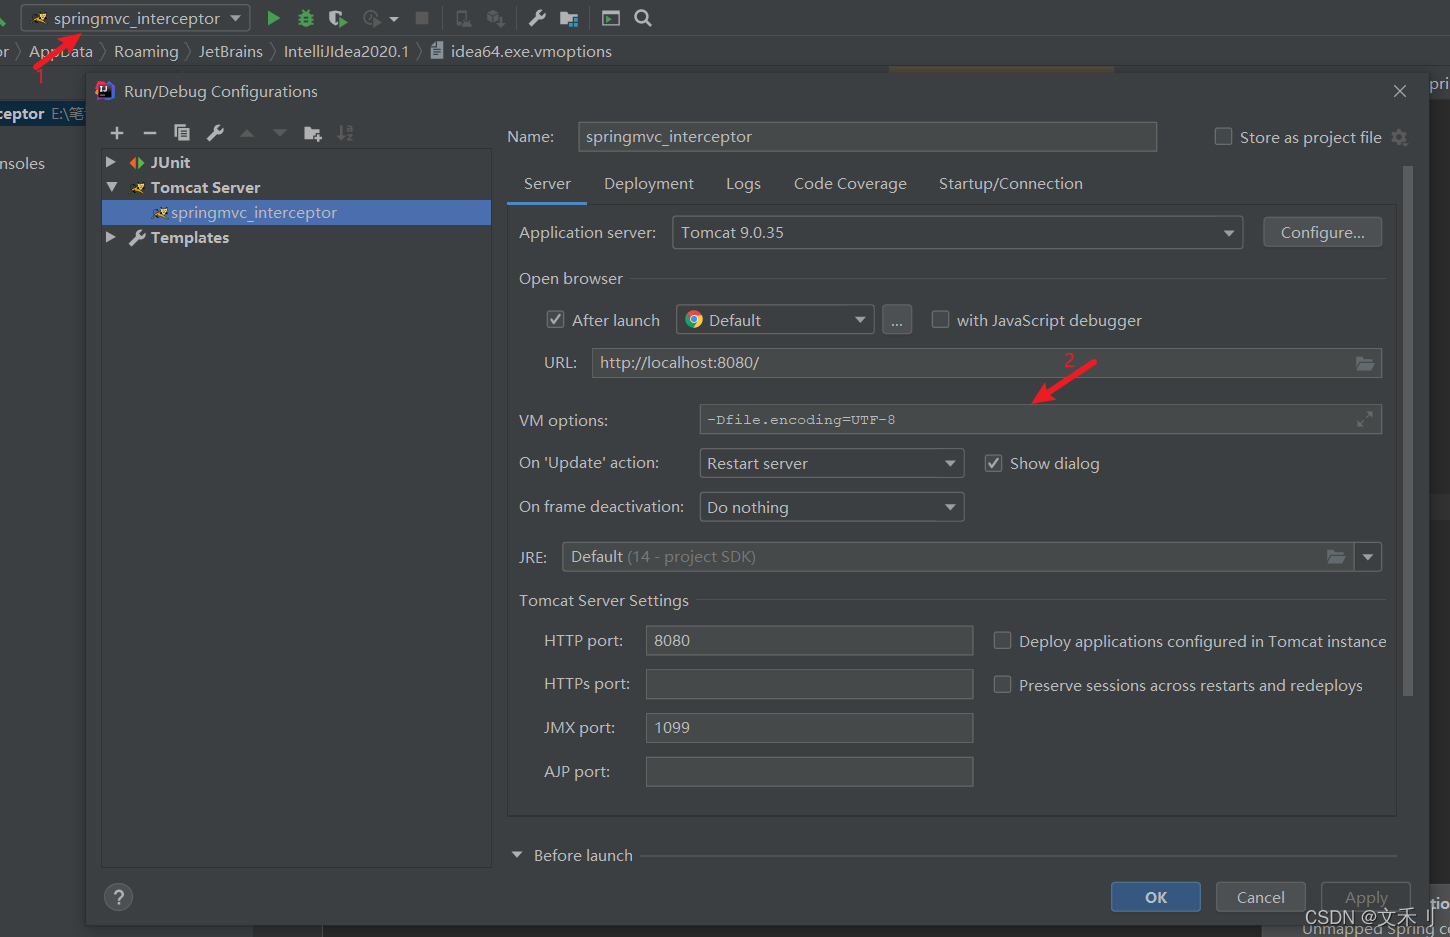
Task: Click the main toolbar wrench settings icon
Action: pyautogui.click(x=537, y=18)
